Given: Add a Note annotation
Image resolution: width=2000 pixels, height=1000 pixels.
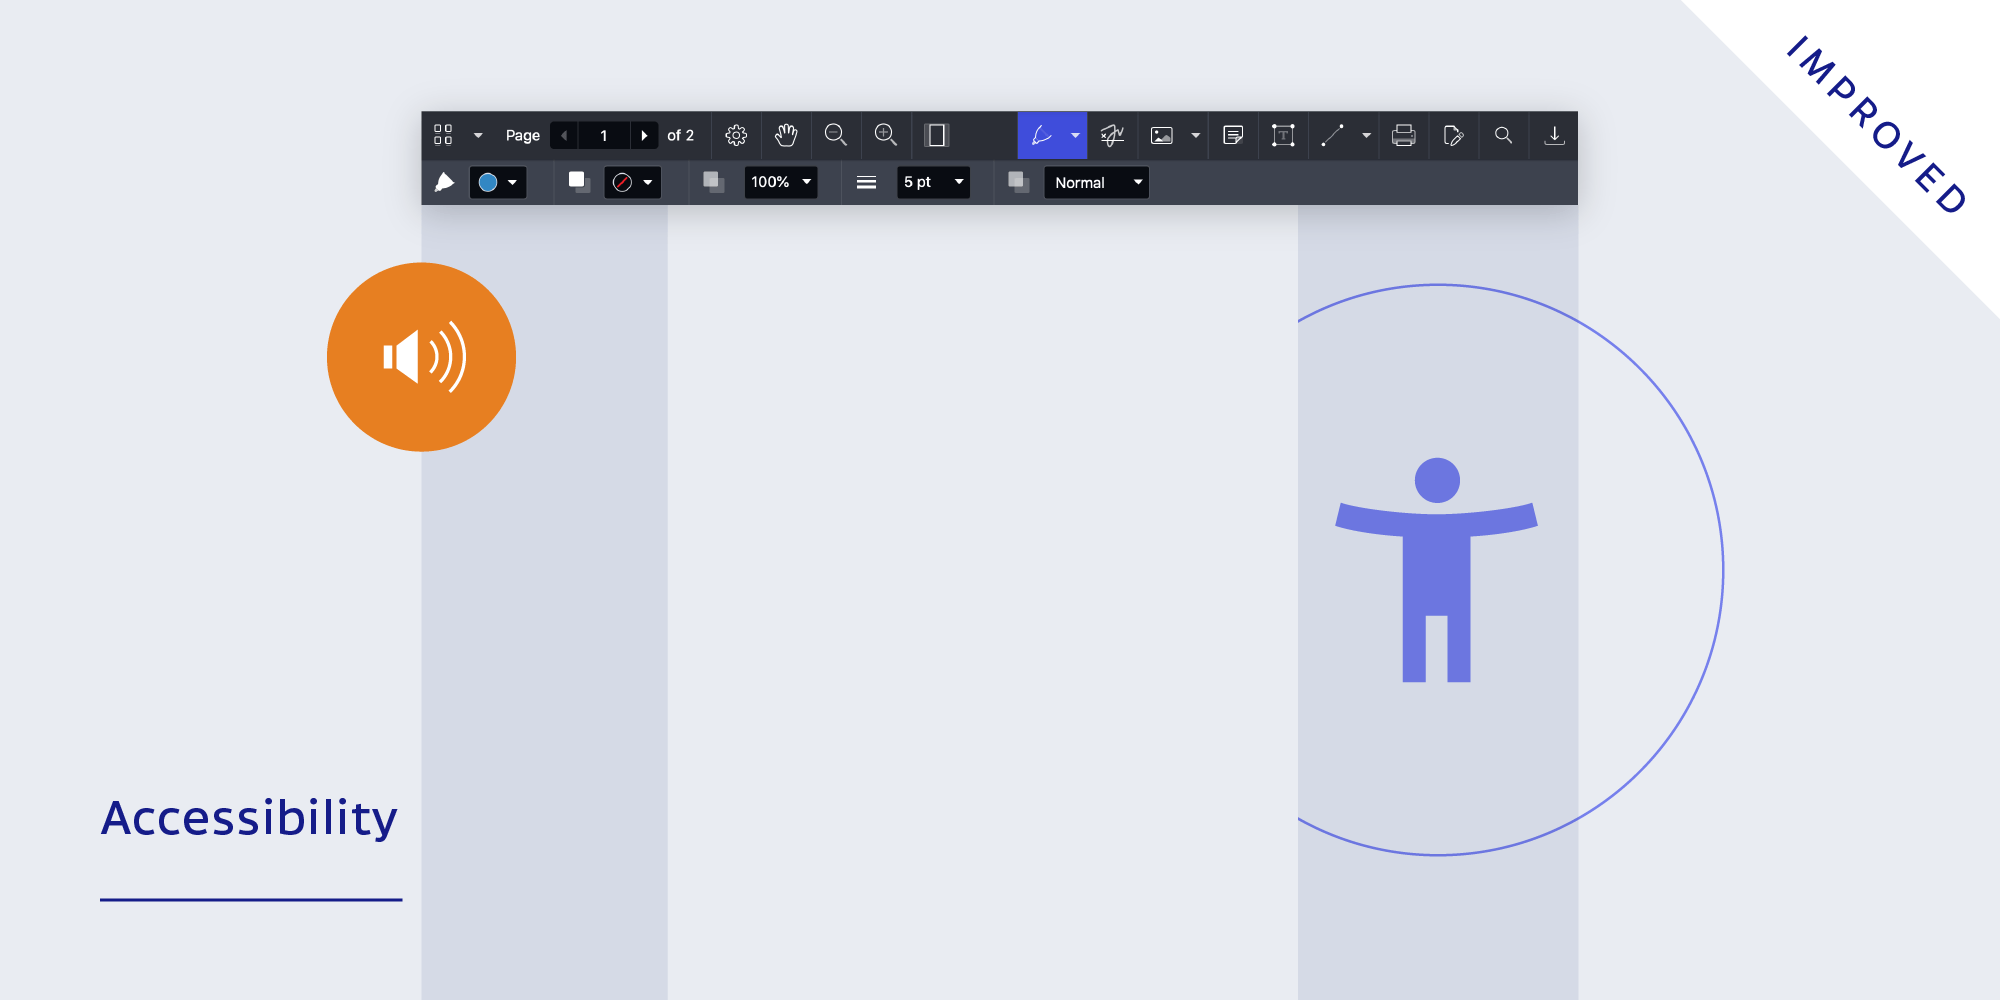Looking at the screenshot, I should click(1232, 135).
